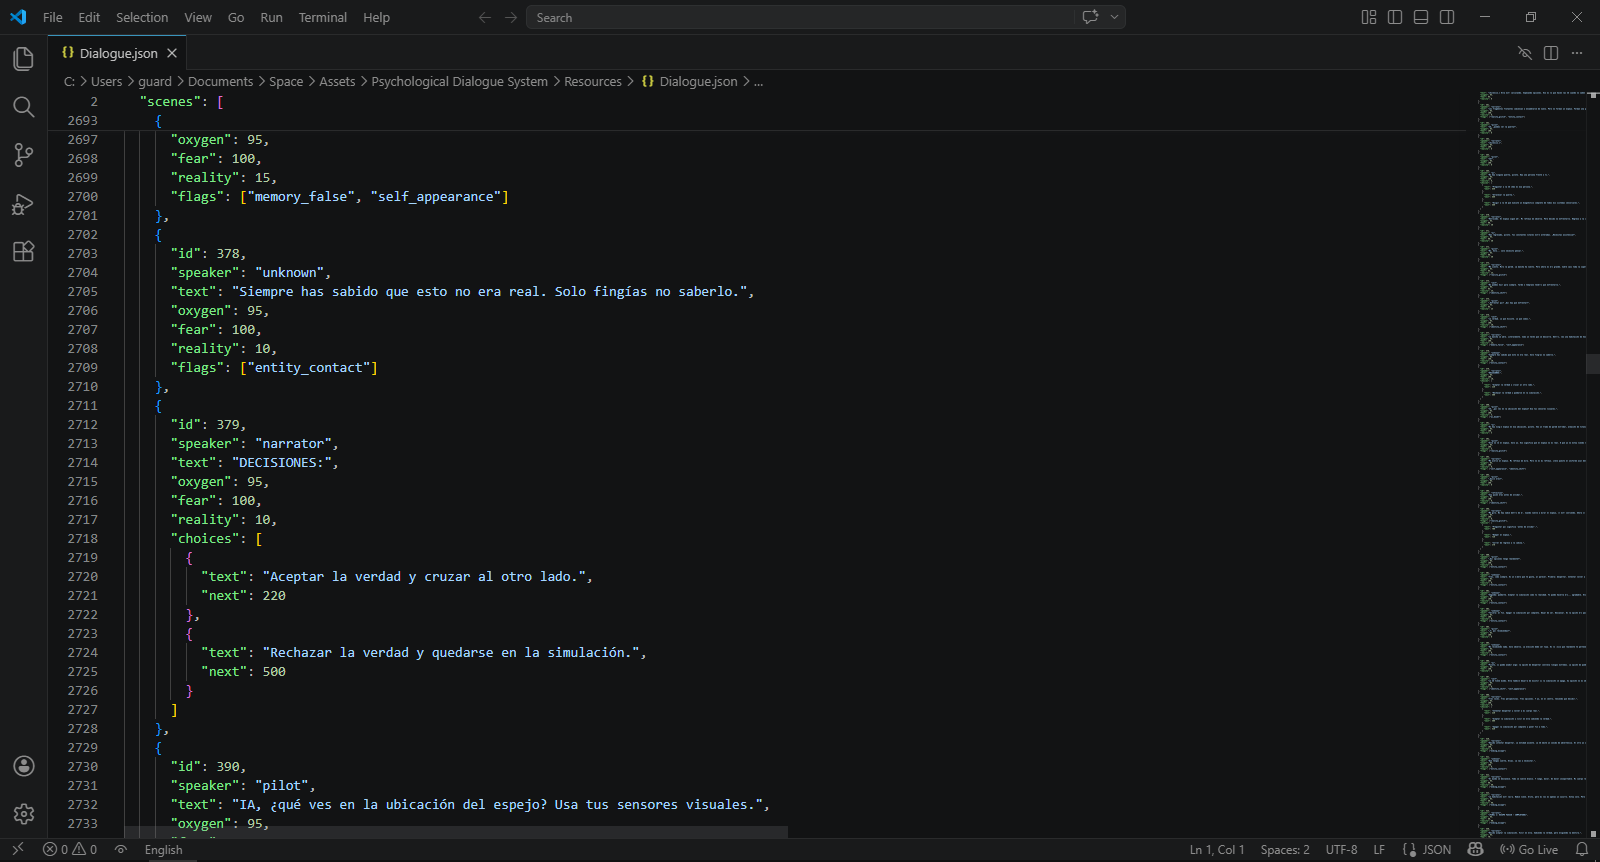Viewport: 1600px width, 862px height.
Task: Open the Manage gear icon
Action: (24, 814)
